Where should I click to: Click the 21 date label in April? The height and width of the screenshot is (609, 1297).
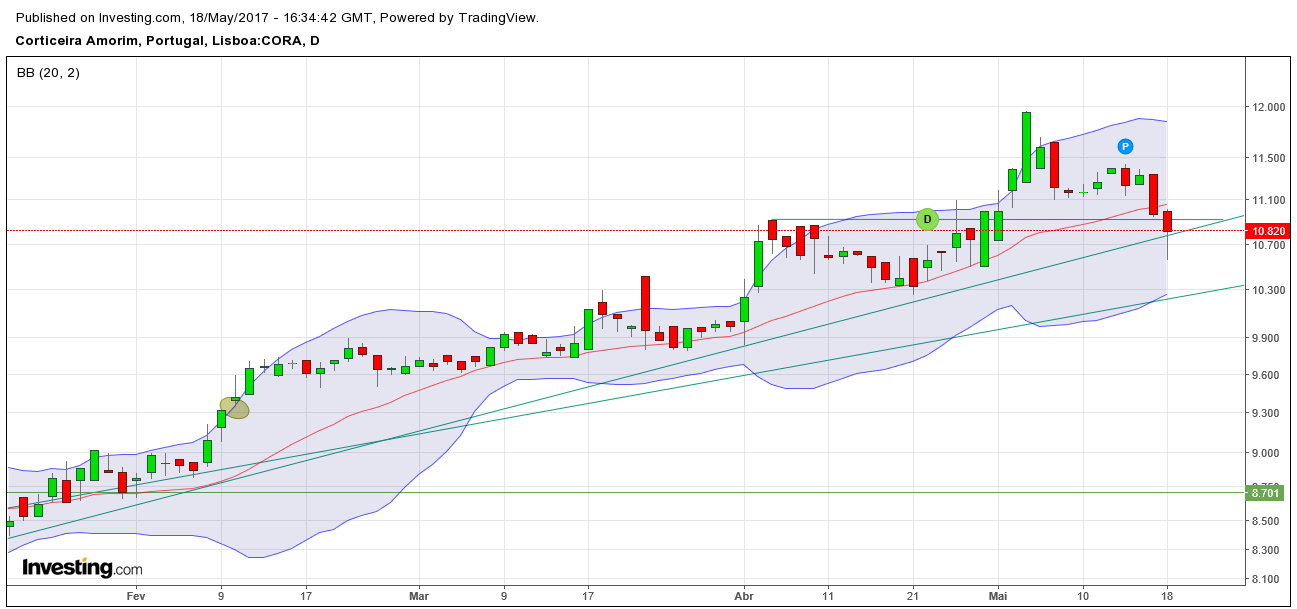pyautogui.click(x=913, y=594)
